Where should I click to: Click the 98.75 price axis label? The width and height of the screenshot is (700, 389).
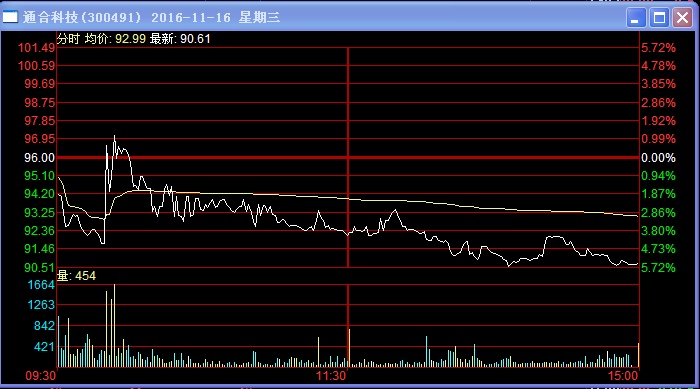[x=39, y=103]
